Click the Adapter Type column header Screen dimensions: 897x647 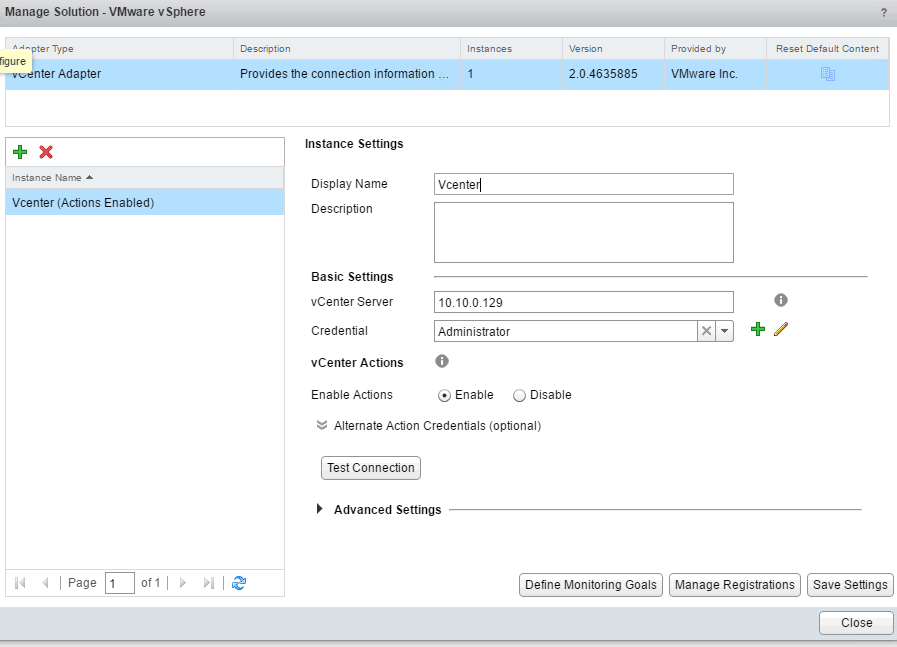point(119,49)
